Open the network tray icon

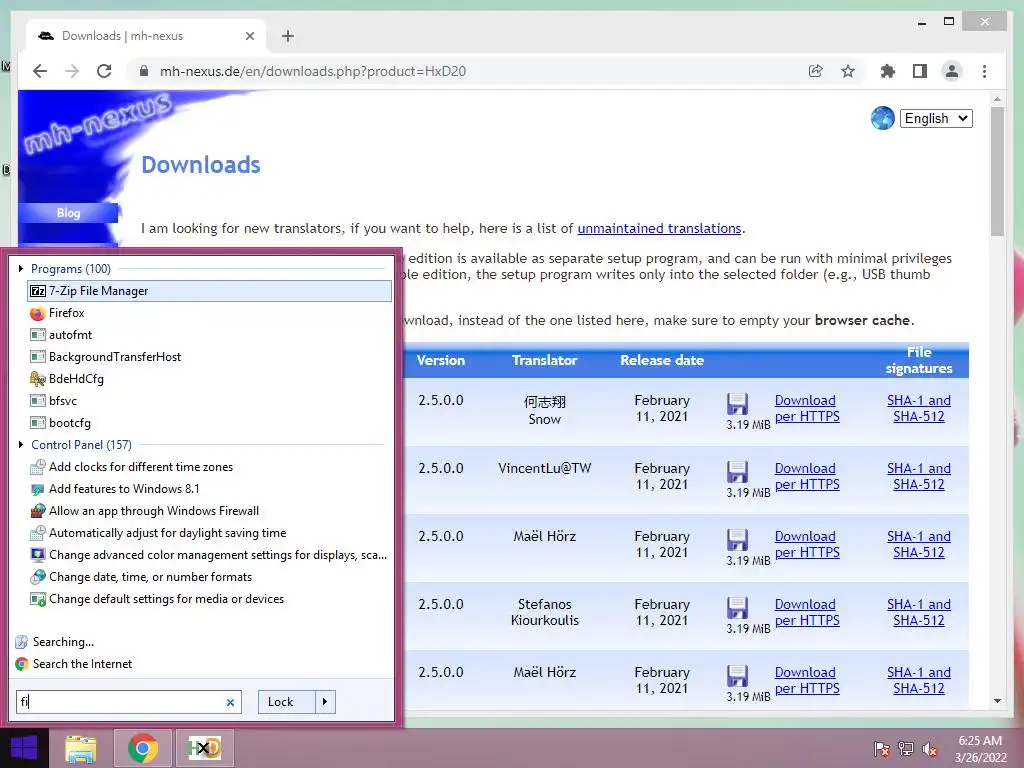(x=906, y=749)
